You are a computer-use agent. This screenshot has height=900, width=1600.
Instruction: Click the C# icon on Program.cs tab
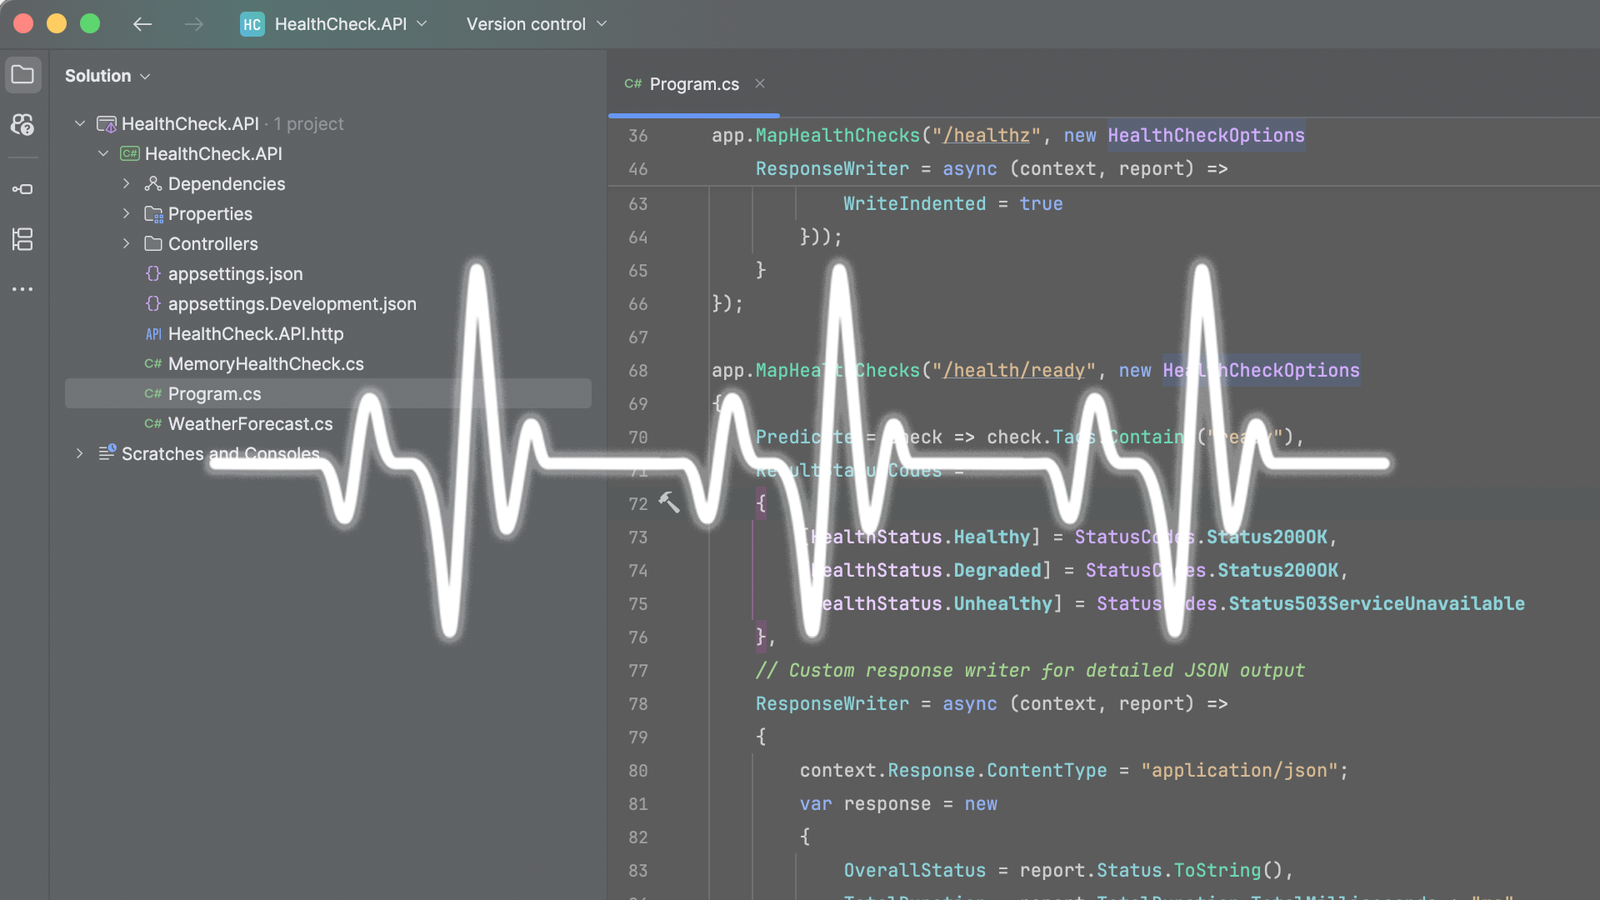633,84
